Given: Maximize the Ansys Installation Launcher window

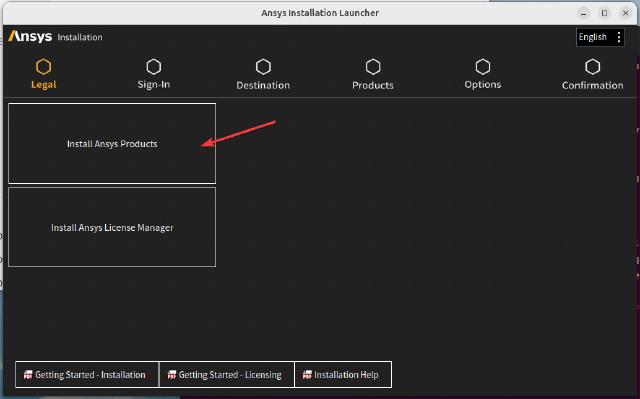Looking at the screenshot, I should point(604,13).
